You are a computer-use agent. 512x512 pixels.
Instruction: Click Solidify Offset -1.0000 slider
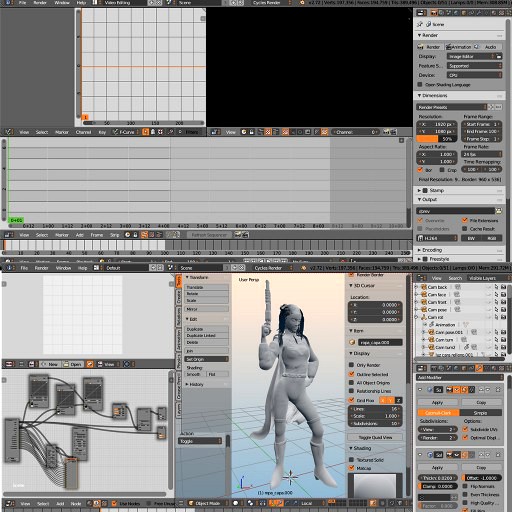482,478
